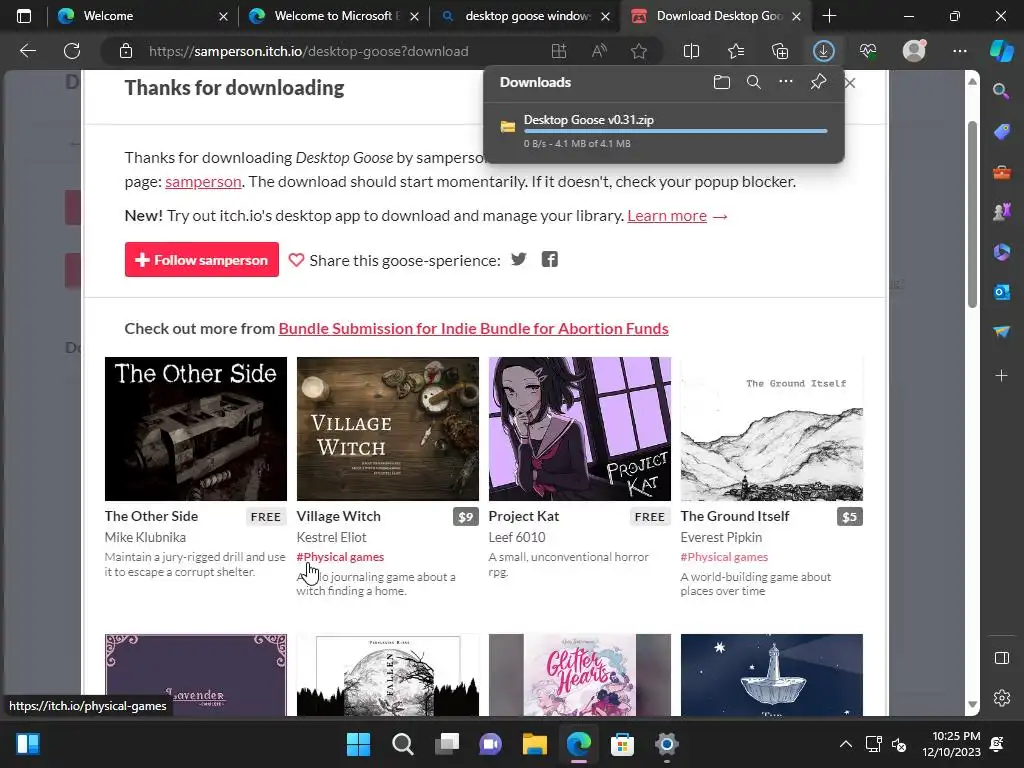
Task: Enter split screen view
Action: (x=692, y=51)
